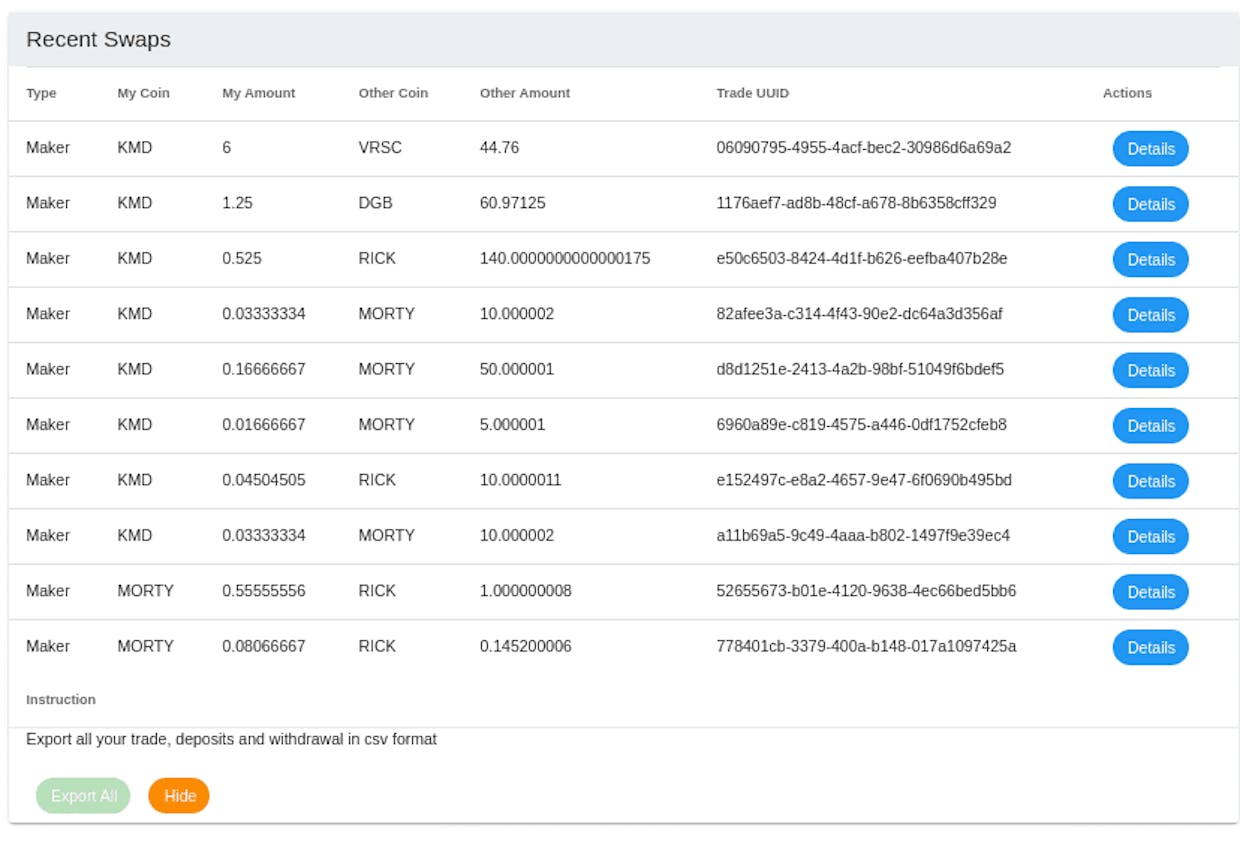Open Details for swap e152497c-e8a2-4657-9e47-6f0690b495bd
This screenshot has width=1240, height=848.
[1150, 481]
